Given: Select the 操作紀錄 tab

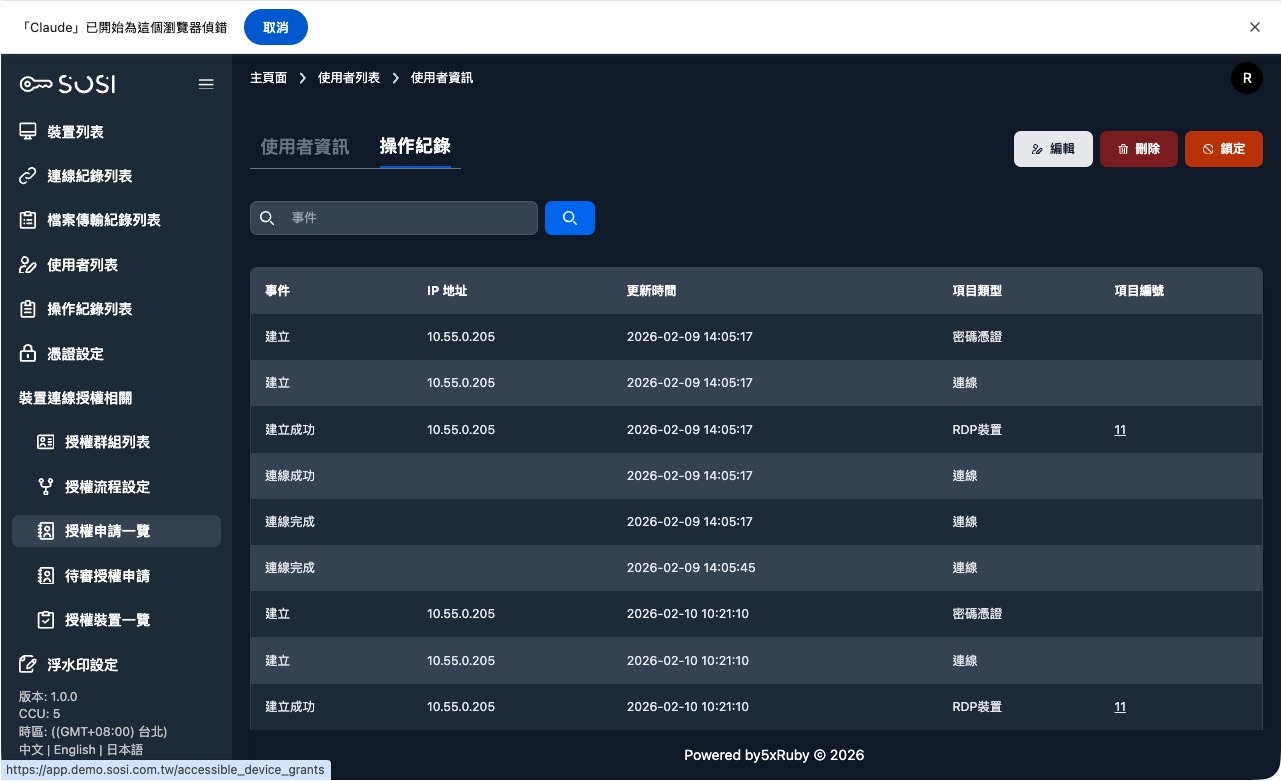Looking at the screenshot, I should point(414,146).
